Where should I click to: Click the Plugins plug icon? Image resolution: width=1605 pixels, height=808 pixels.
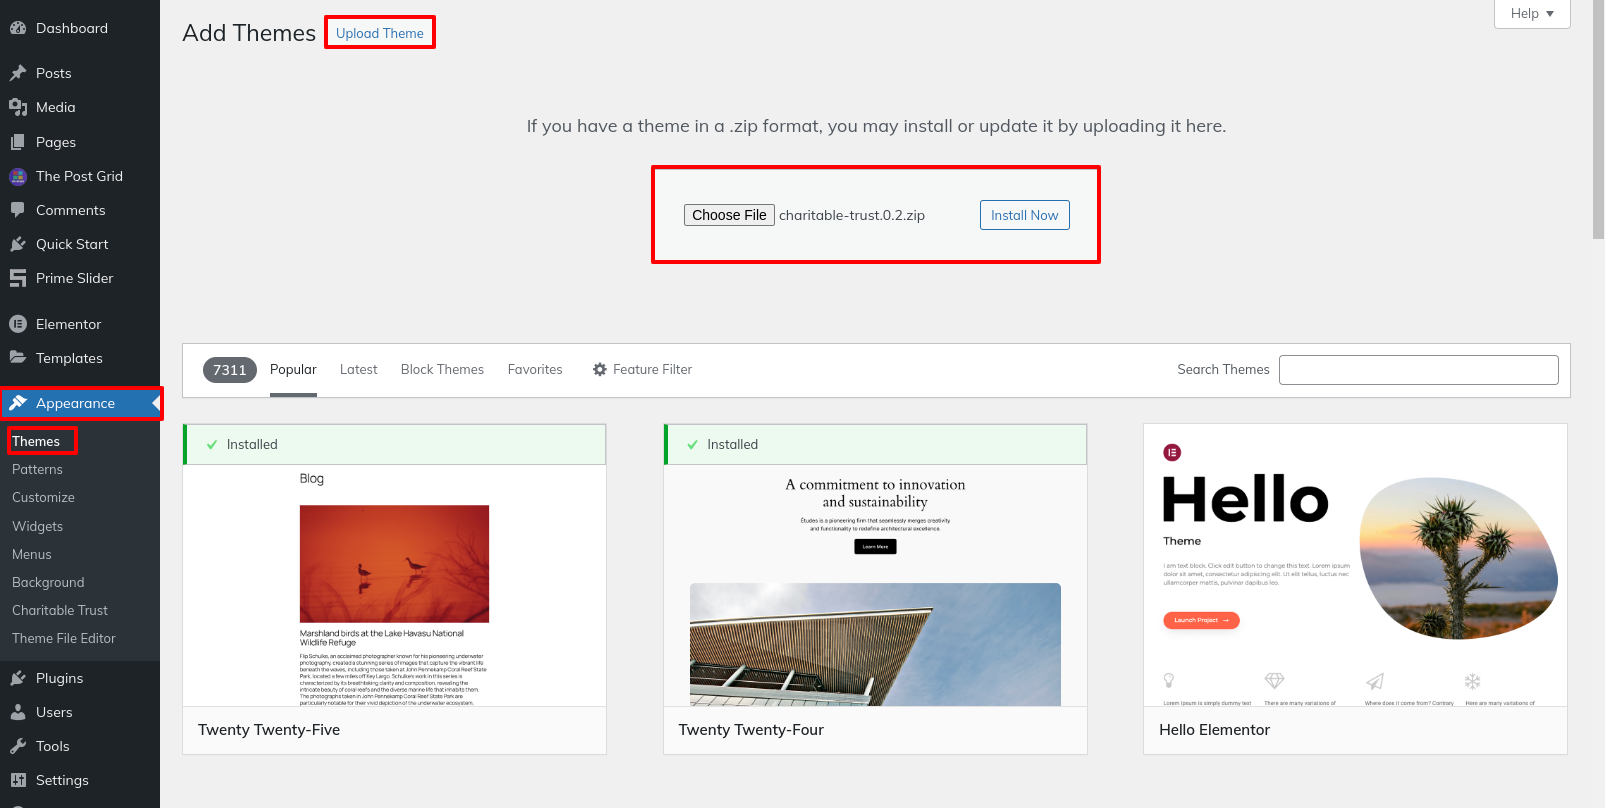[x=18, y=678]
